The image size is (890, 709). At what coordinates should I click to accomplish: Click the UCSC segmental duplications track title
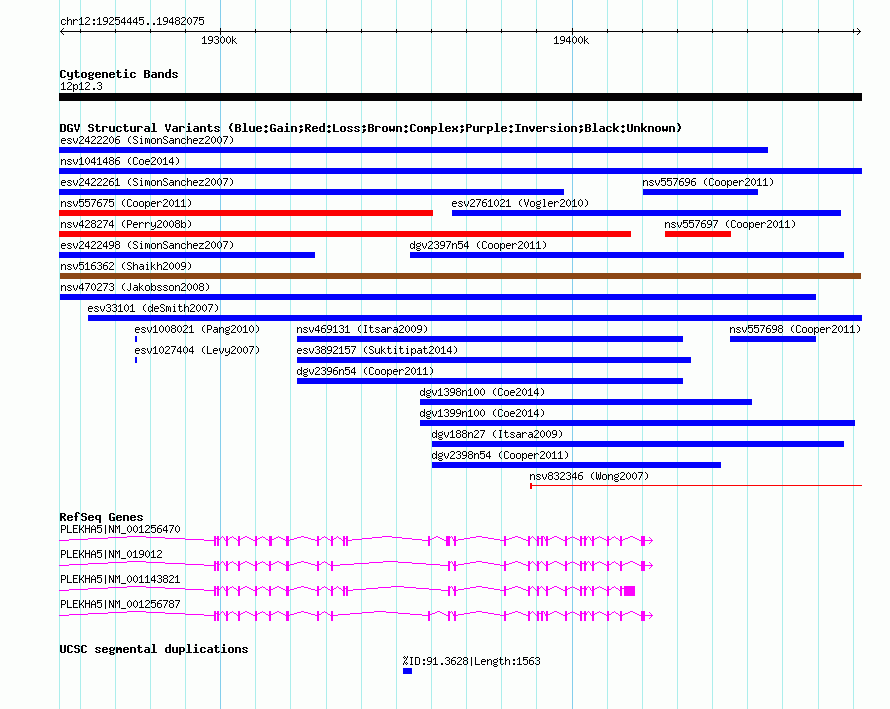154,649
